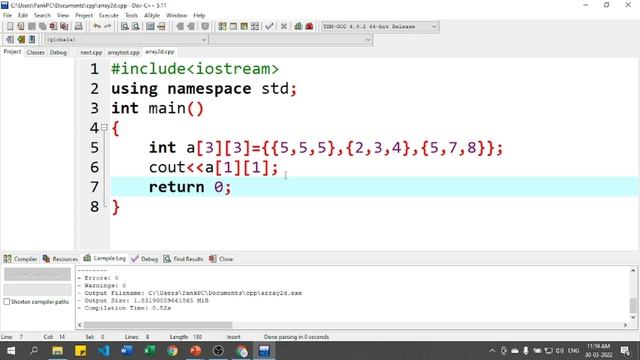Open the bottom panel Debug tab
This screenshot has width=640, height=360.
pos(145,259)
